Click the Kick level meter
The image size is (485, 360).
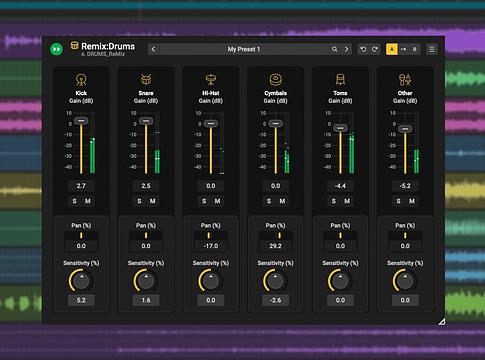tap(92, 143)
